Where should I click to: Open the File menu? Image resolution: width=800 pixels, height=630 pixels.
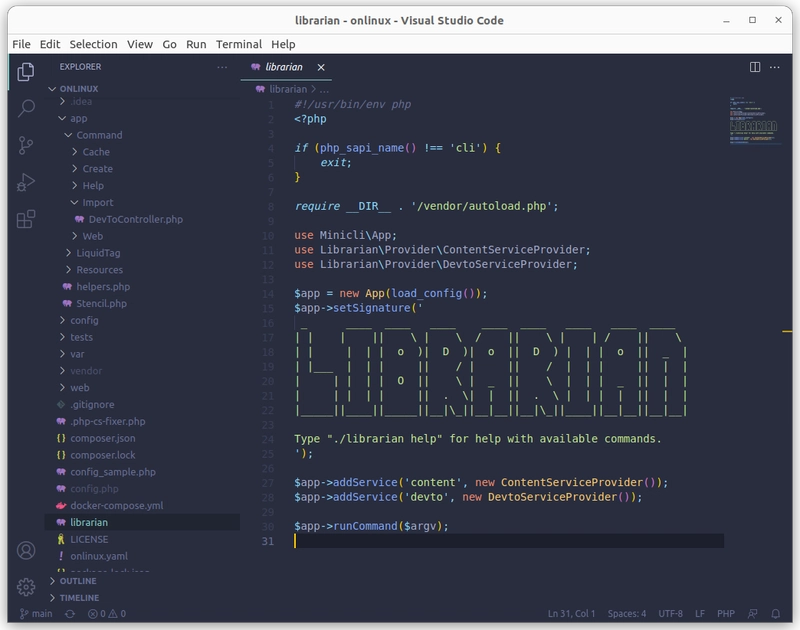point(21,44)
